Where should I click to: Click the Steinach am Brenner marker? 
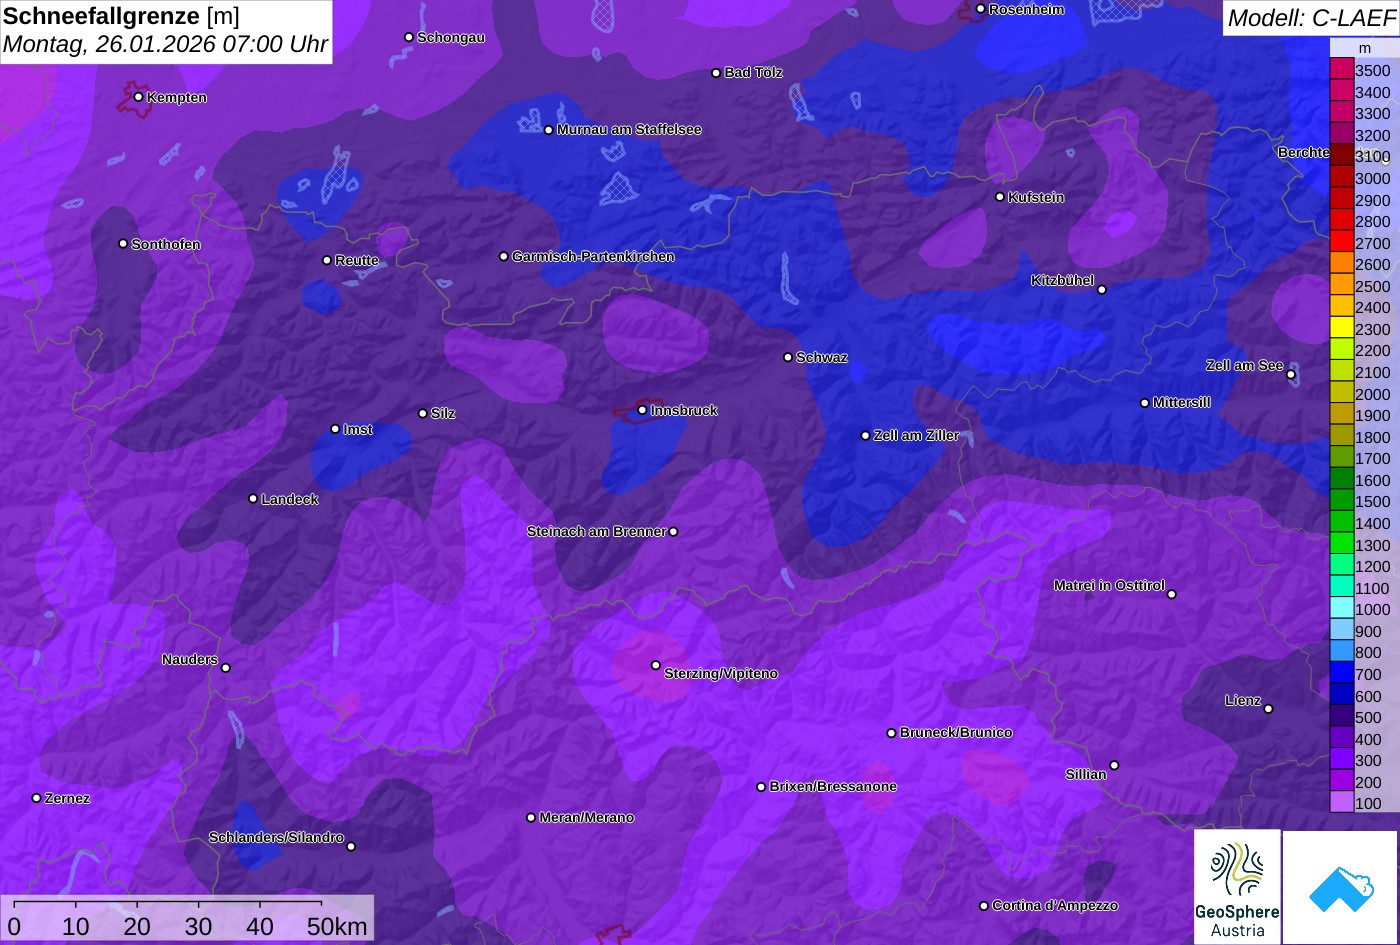pos(673,532)
